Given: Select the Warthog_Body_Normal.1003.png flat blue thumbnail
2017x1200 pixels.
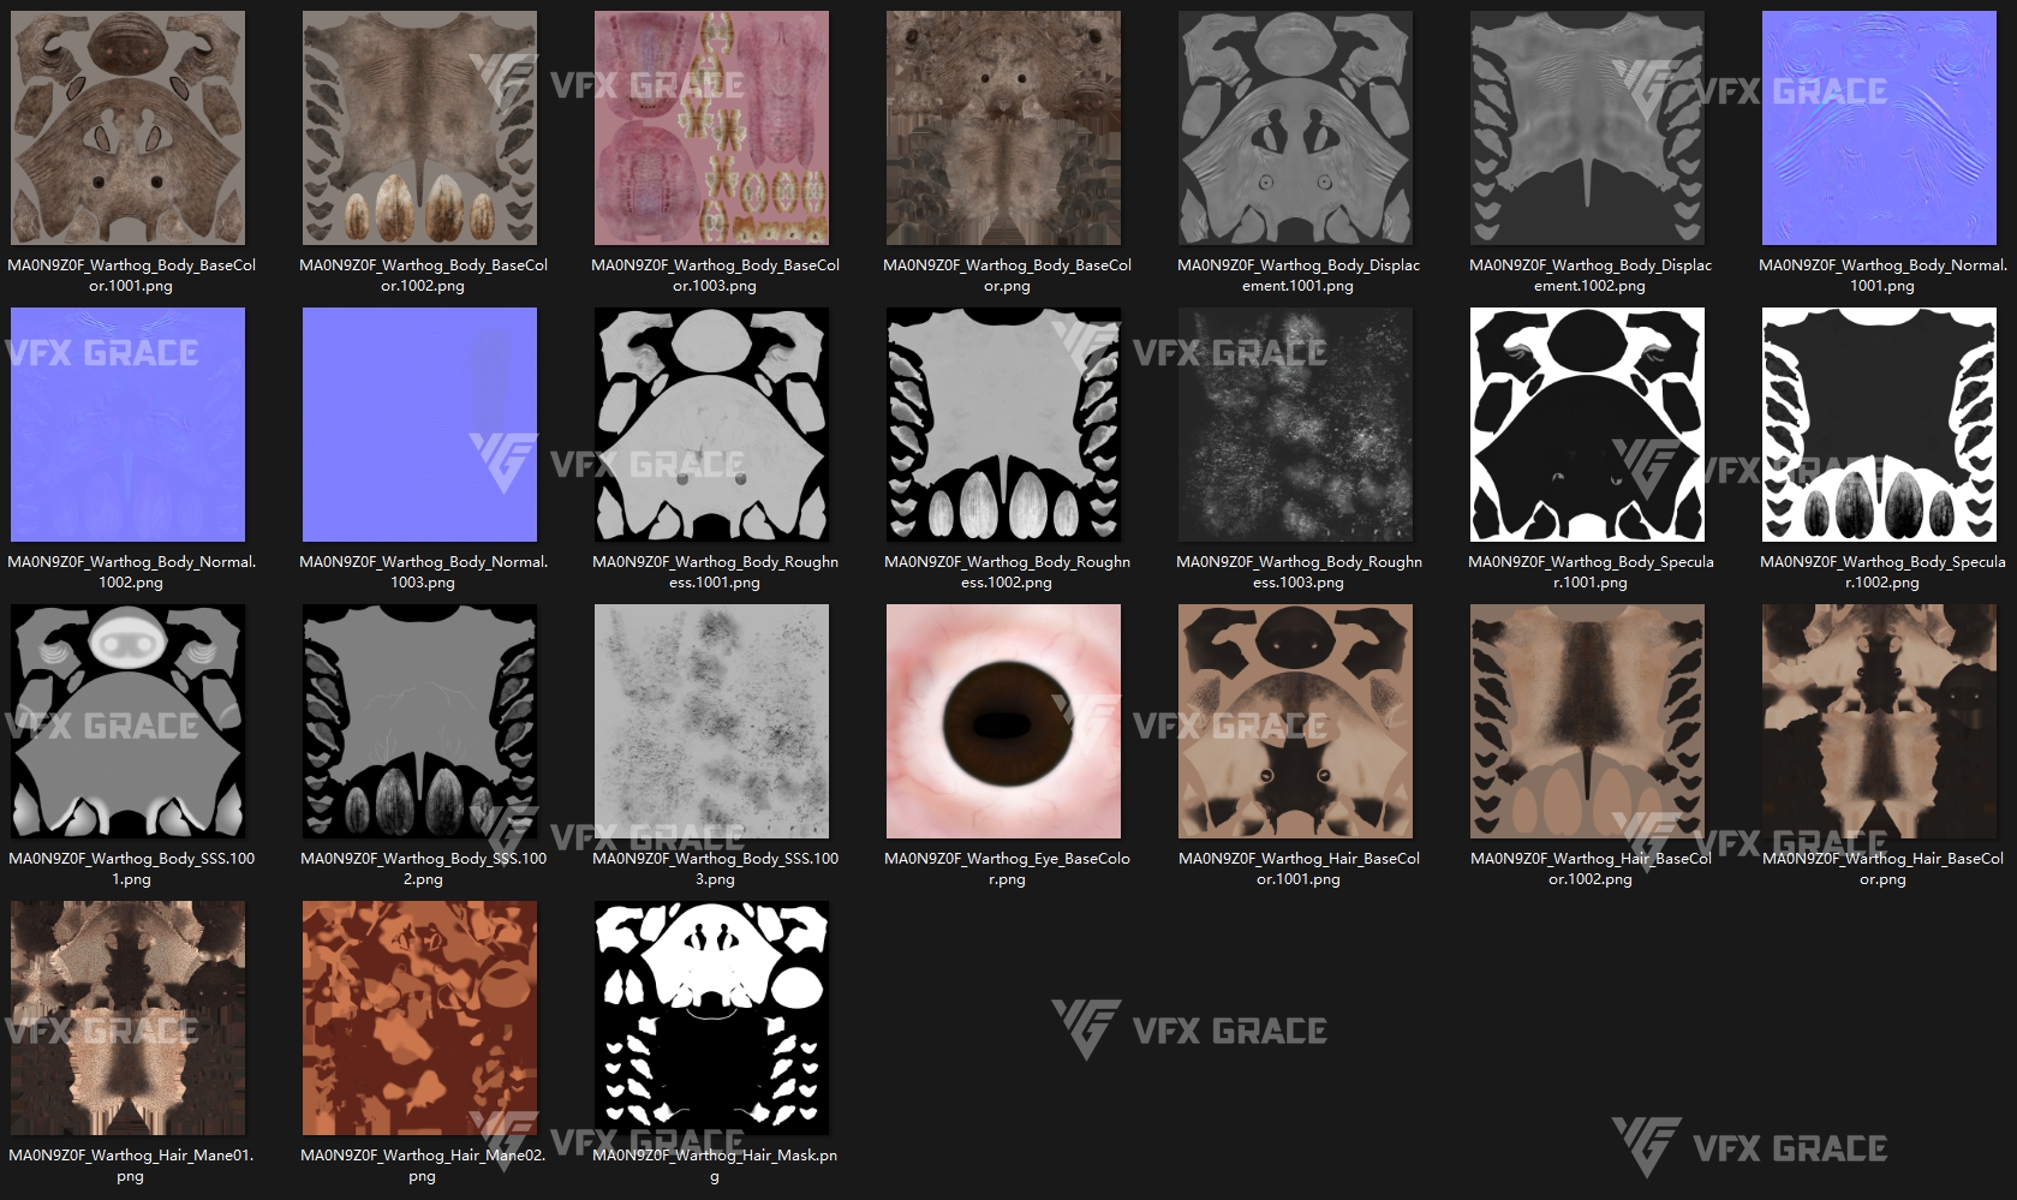Looking at the screenshot, I should (x=420, y=424).
